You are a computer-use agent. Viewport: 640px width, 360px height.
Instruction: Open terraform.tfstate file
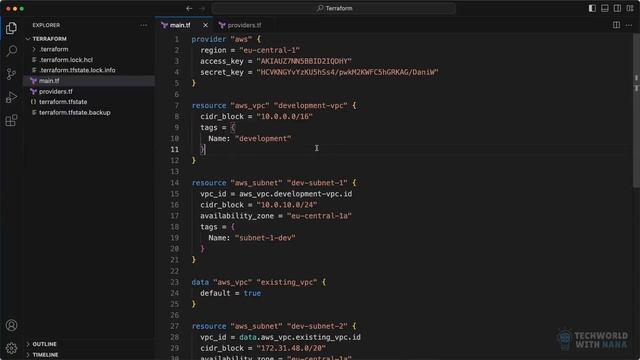pyautogui.click(x=63, y=102)
